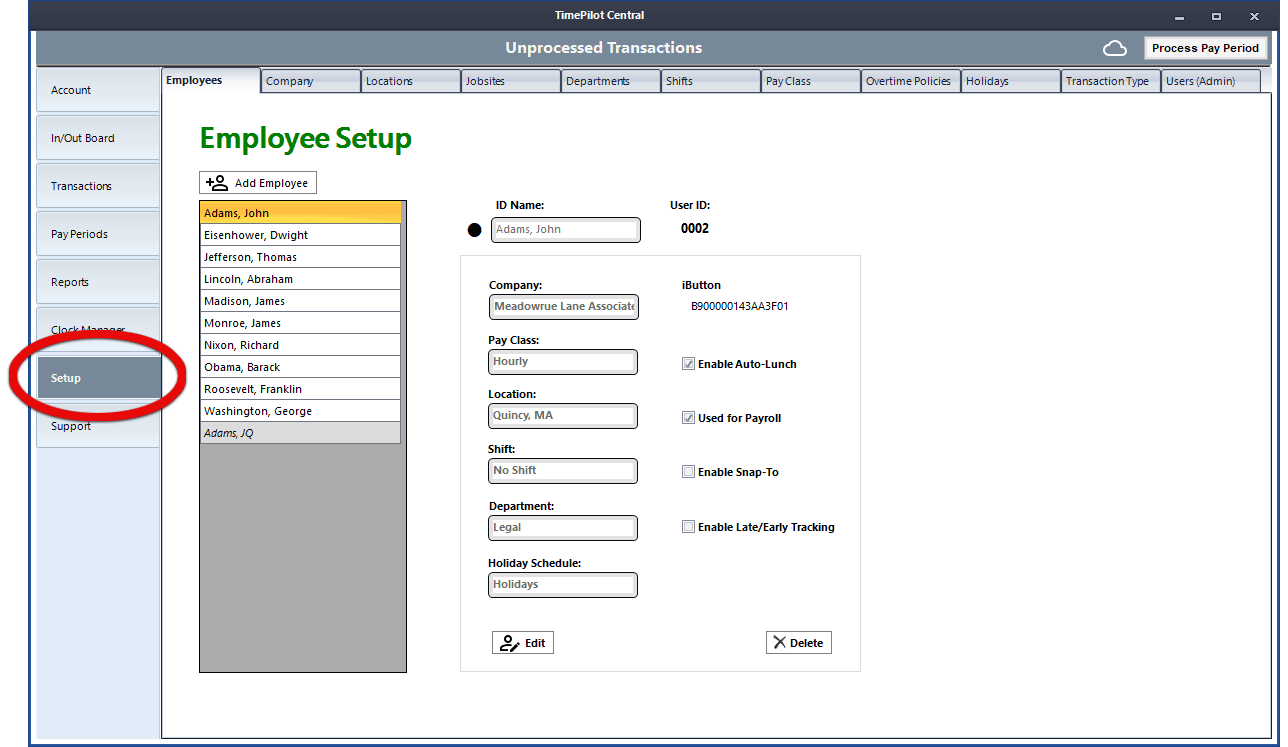Screen dimensions: 1288x747
Task: Click the Edit employee pencil icon
Action: (x=508, y=642)
